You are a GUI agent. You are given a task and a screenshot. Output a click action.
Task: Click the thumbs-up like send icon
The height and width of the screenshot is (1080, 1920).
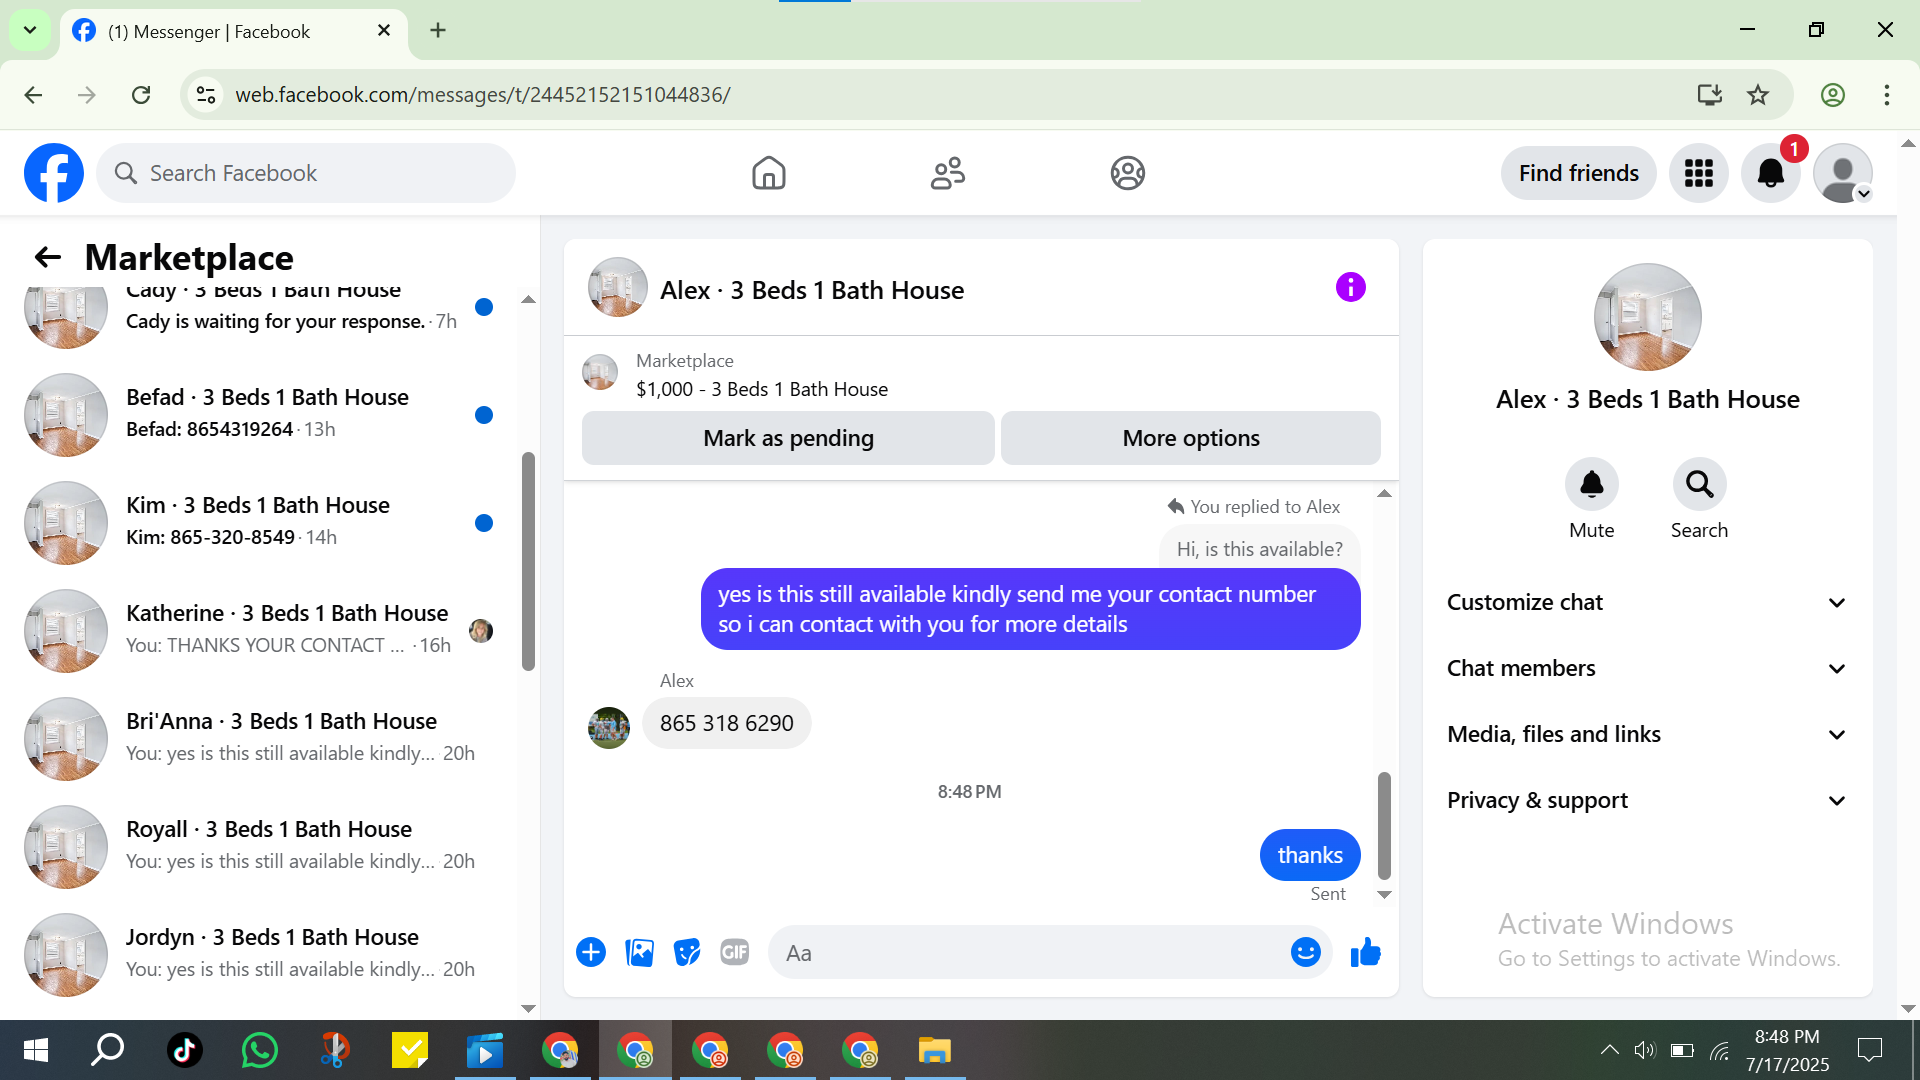pyautogui.click(x=1365, y=953)
